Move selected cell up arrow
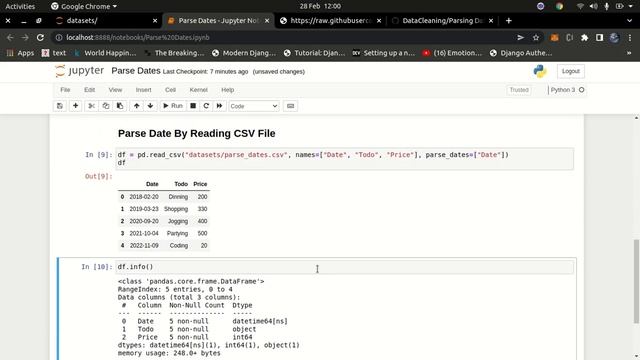 click(x=136, y=106)
